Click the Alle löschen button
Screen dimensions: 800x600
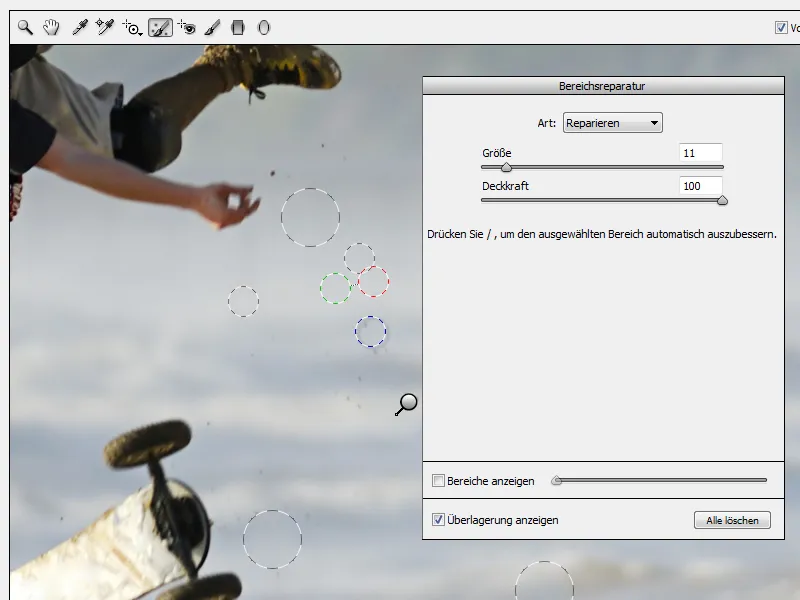(x=732, y=520)
